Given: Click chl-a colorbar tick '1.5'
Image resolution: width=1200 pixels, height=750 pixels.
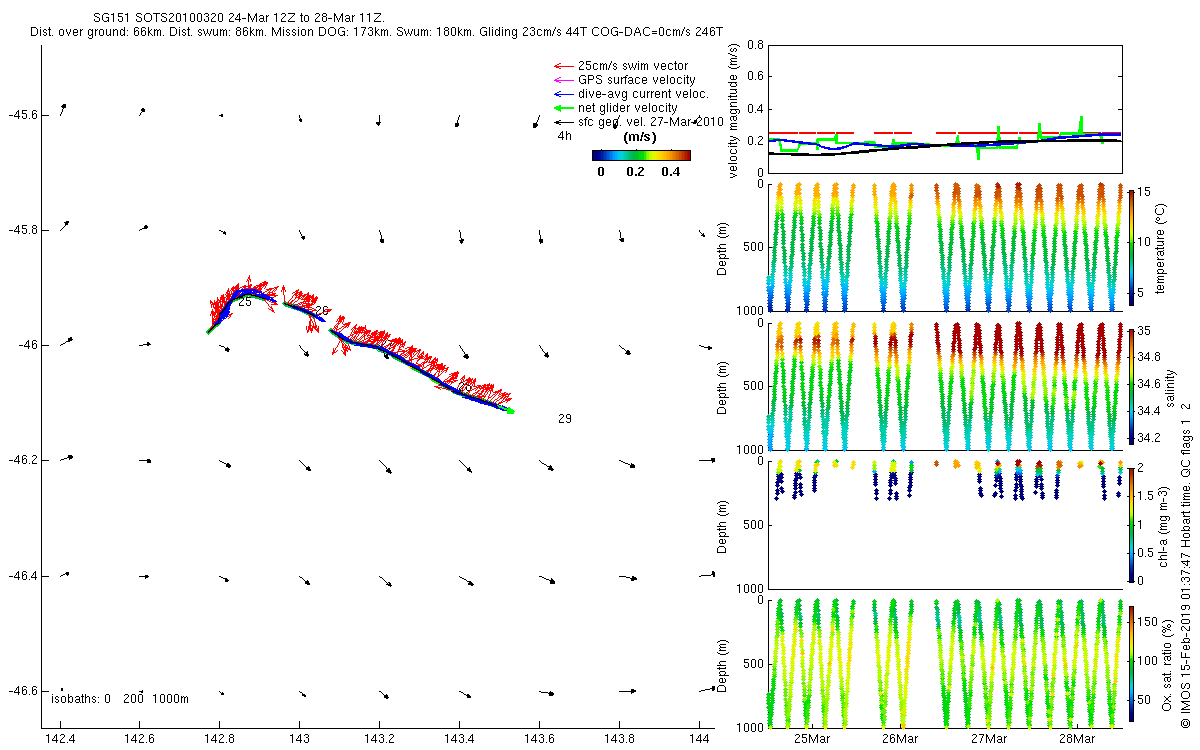Looking at the screenshot, I should [1147, 496].
